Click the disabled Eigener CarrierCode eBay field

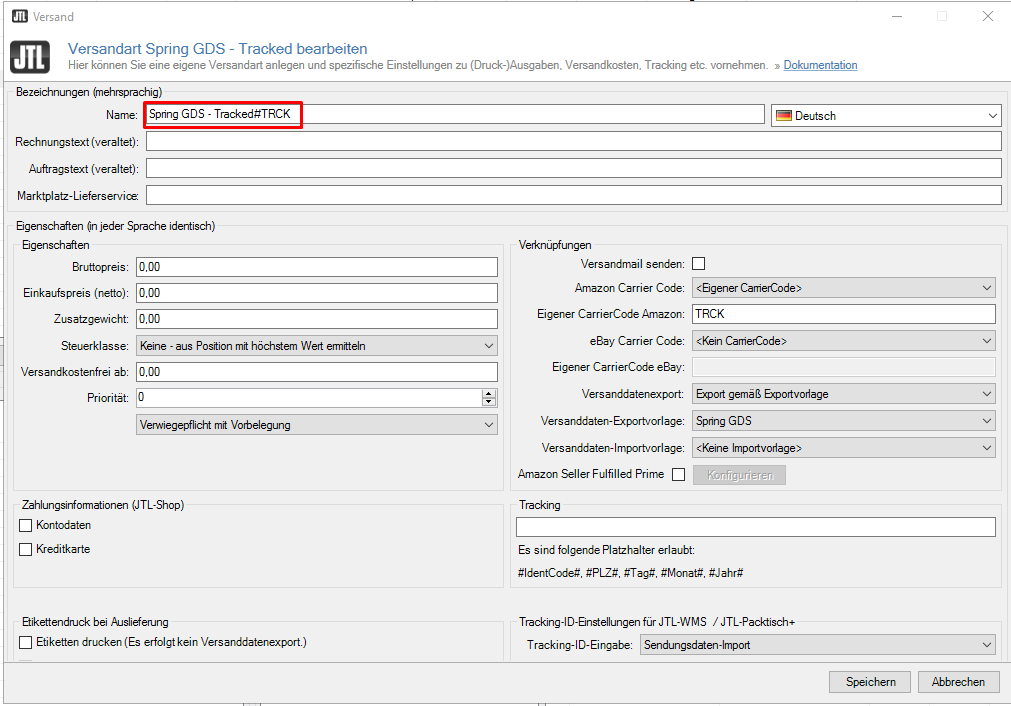coord(843,367)
